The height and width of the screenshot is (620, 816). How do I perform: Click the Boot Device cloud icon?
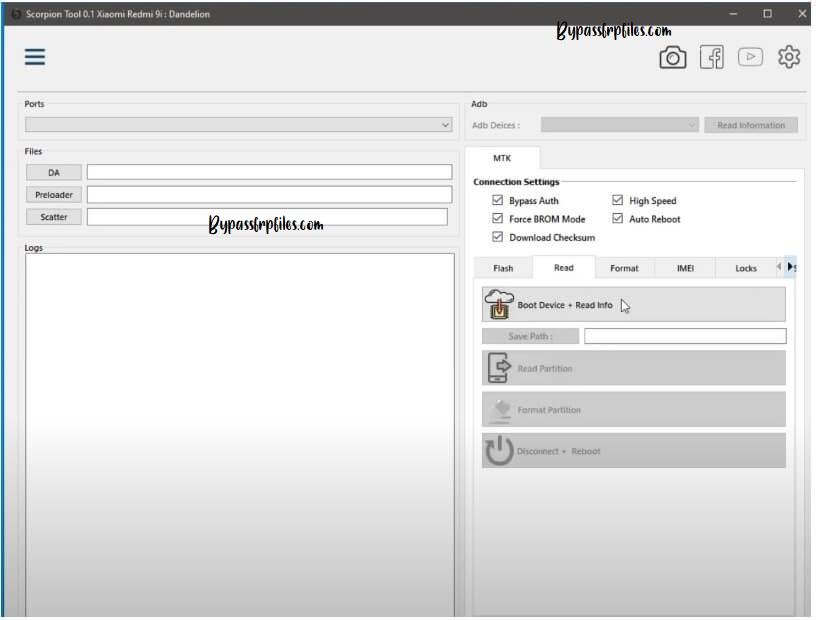pos(499,304)
